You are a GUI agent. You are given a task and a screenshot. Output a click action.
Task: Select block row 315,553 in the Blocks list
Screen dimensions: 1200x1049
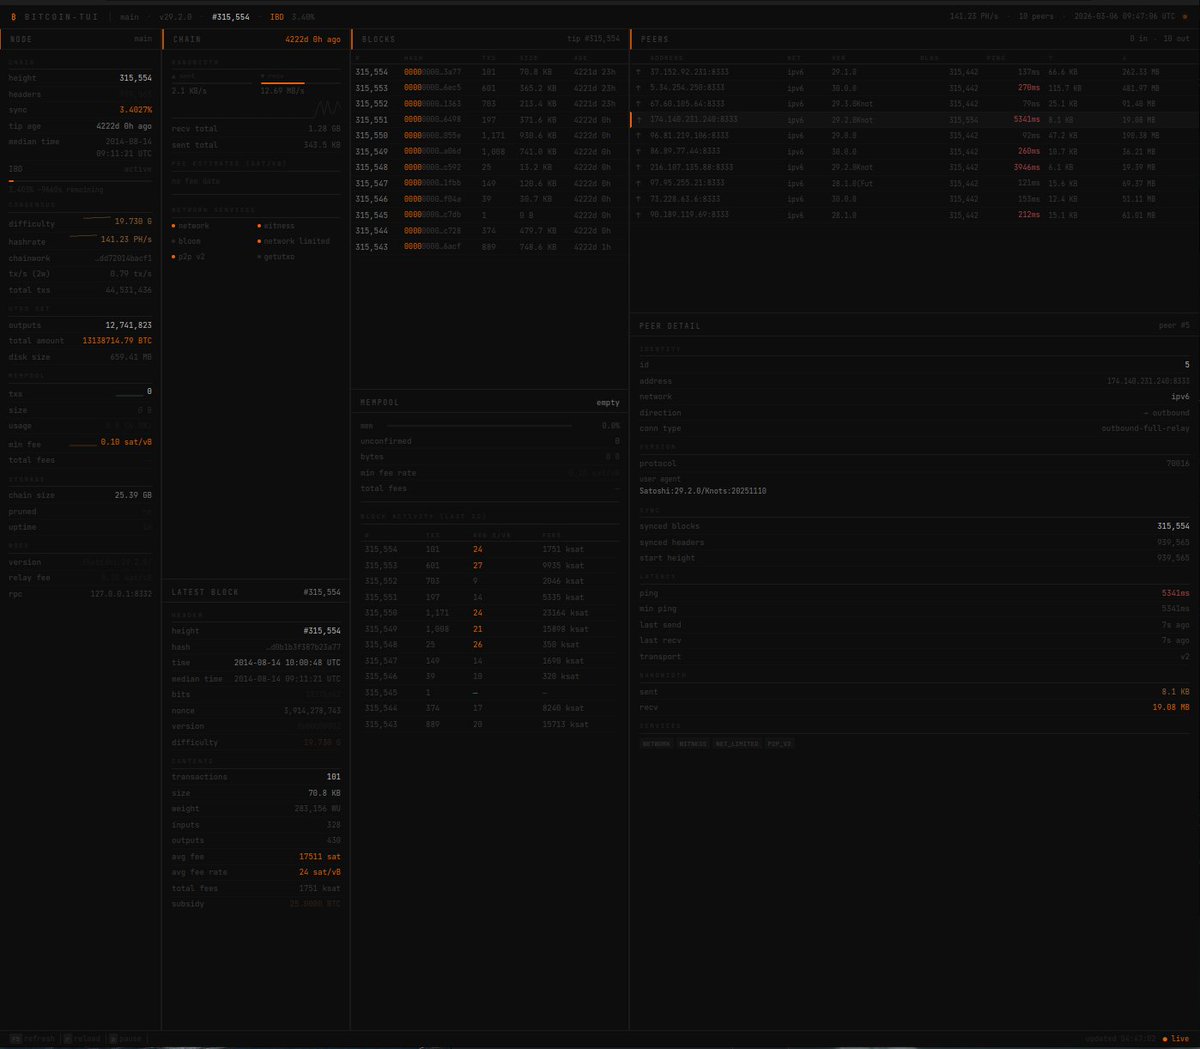pyautogui.click(x=490, y=88)
